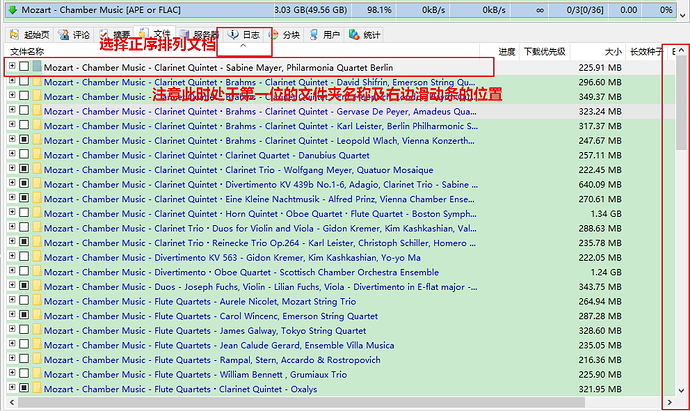This screenshot has width=690, height=411.
Task: Switch to the 评论 tab
Action: coord(74,35)
